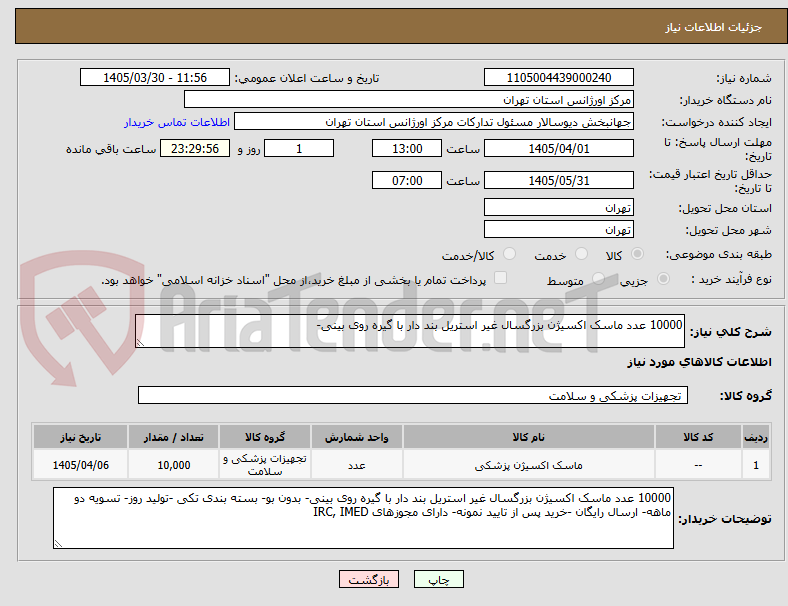Click the شرح کلی نیاز label

coord(731,332)
